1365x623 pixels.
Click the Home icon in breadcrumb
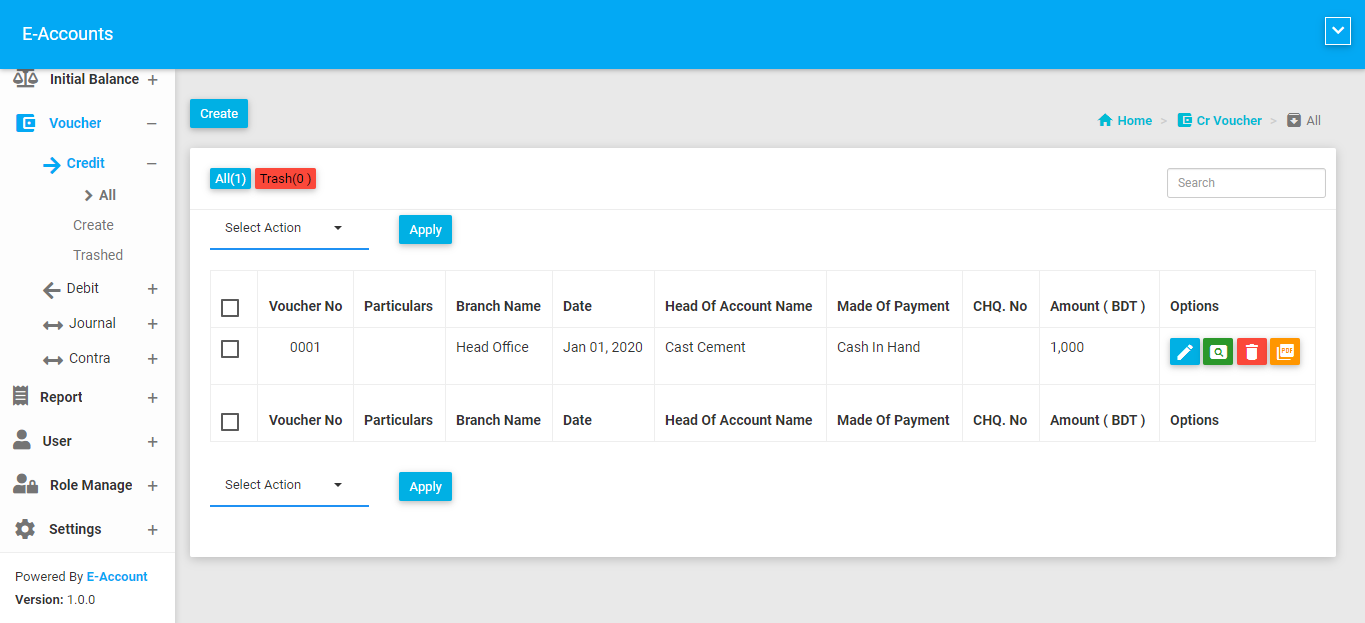1105,120
